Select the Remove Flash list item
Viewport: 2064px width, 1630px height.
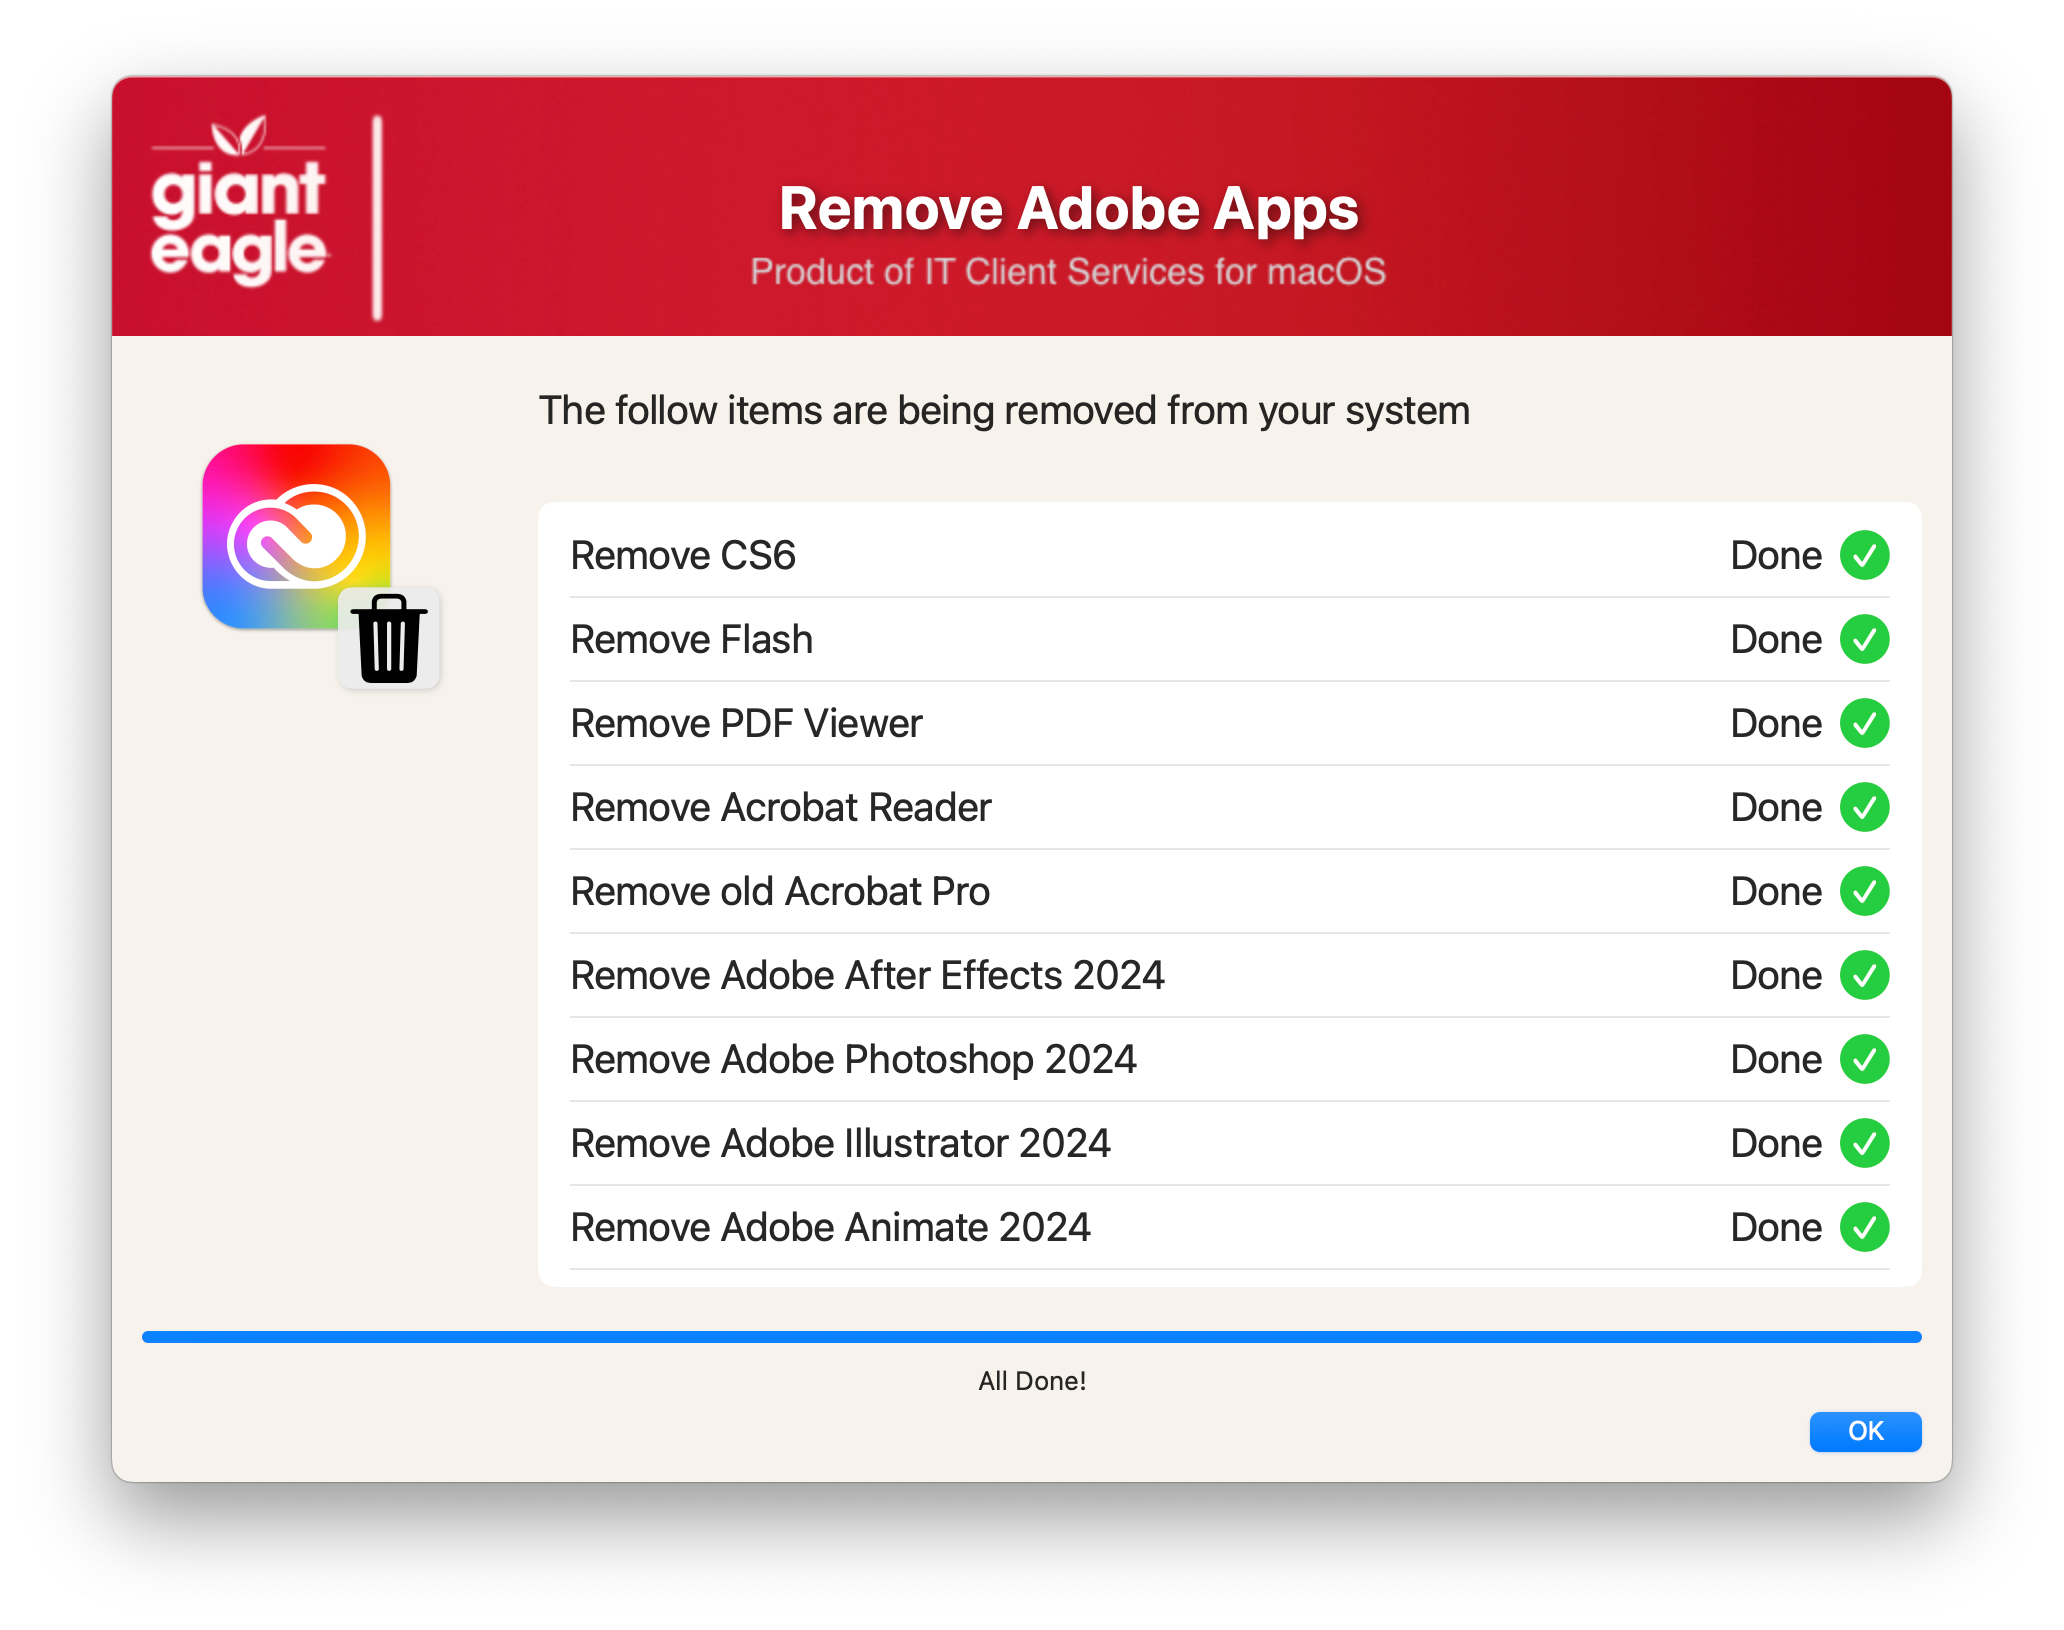(1229, 639)
